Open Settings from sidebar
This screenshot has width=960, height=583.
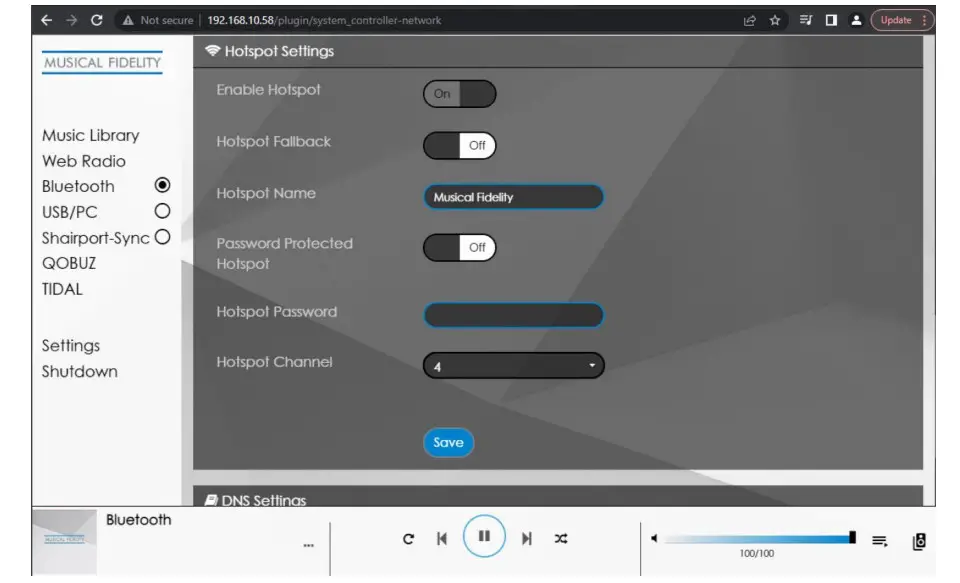pyautogui.click(x=70, y=346)
